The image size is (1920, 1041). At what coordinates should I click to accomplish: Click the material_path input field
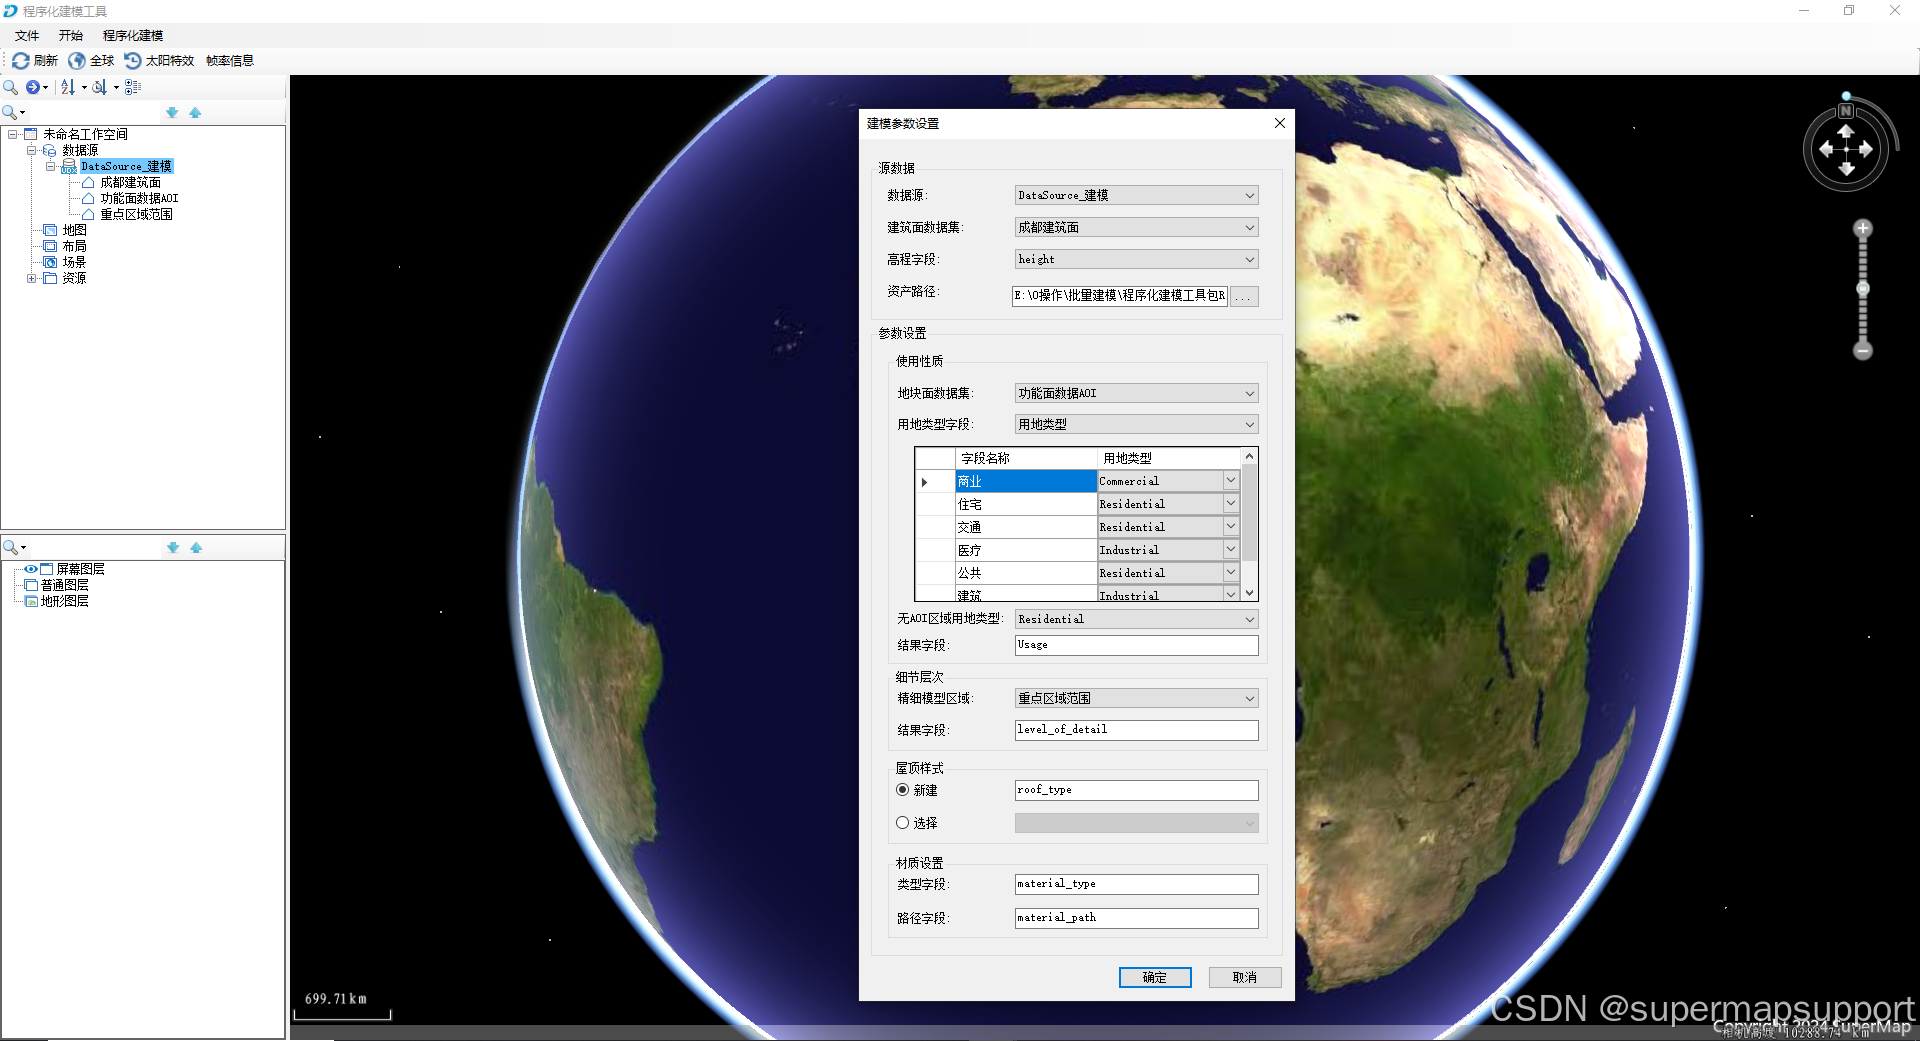pyautogui.click(x=1136, y=918)
